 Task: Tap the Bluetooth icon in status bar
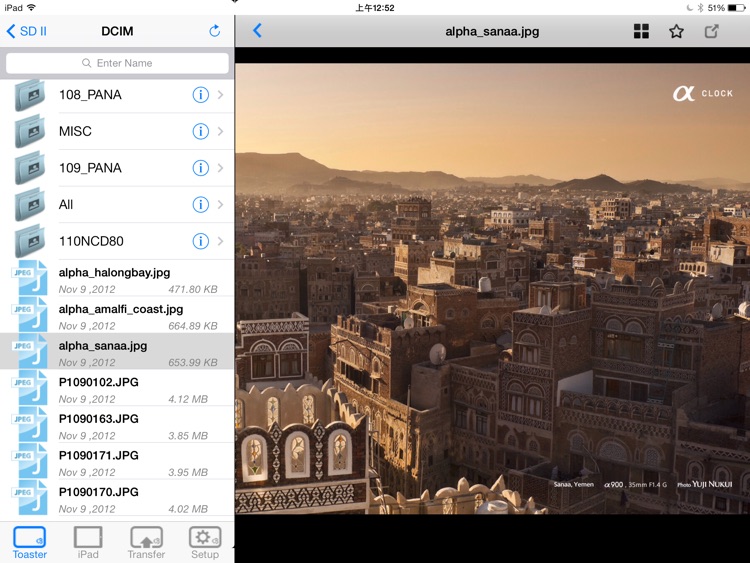tap(700, 8)
